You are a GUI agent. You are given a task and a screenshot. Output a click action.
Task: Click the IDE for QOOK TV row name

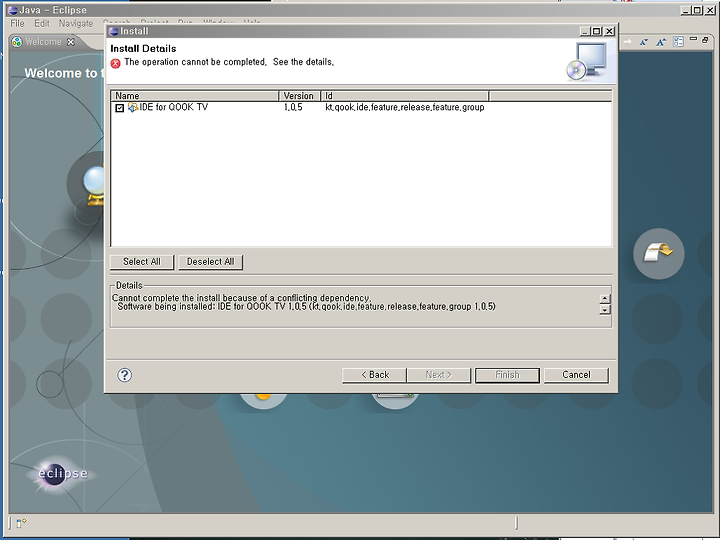(x=174, y=107)
